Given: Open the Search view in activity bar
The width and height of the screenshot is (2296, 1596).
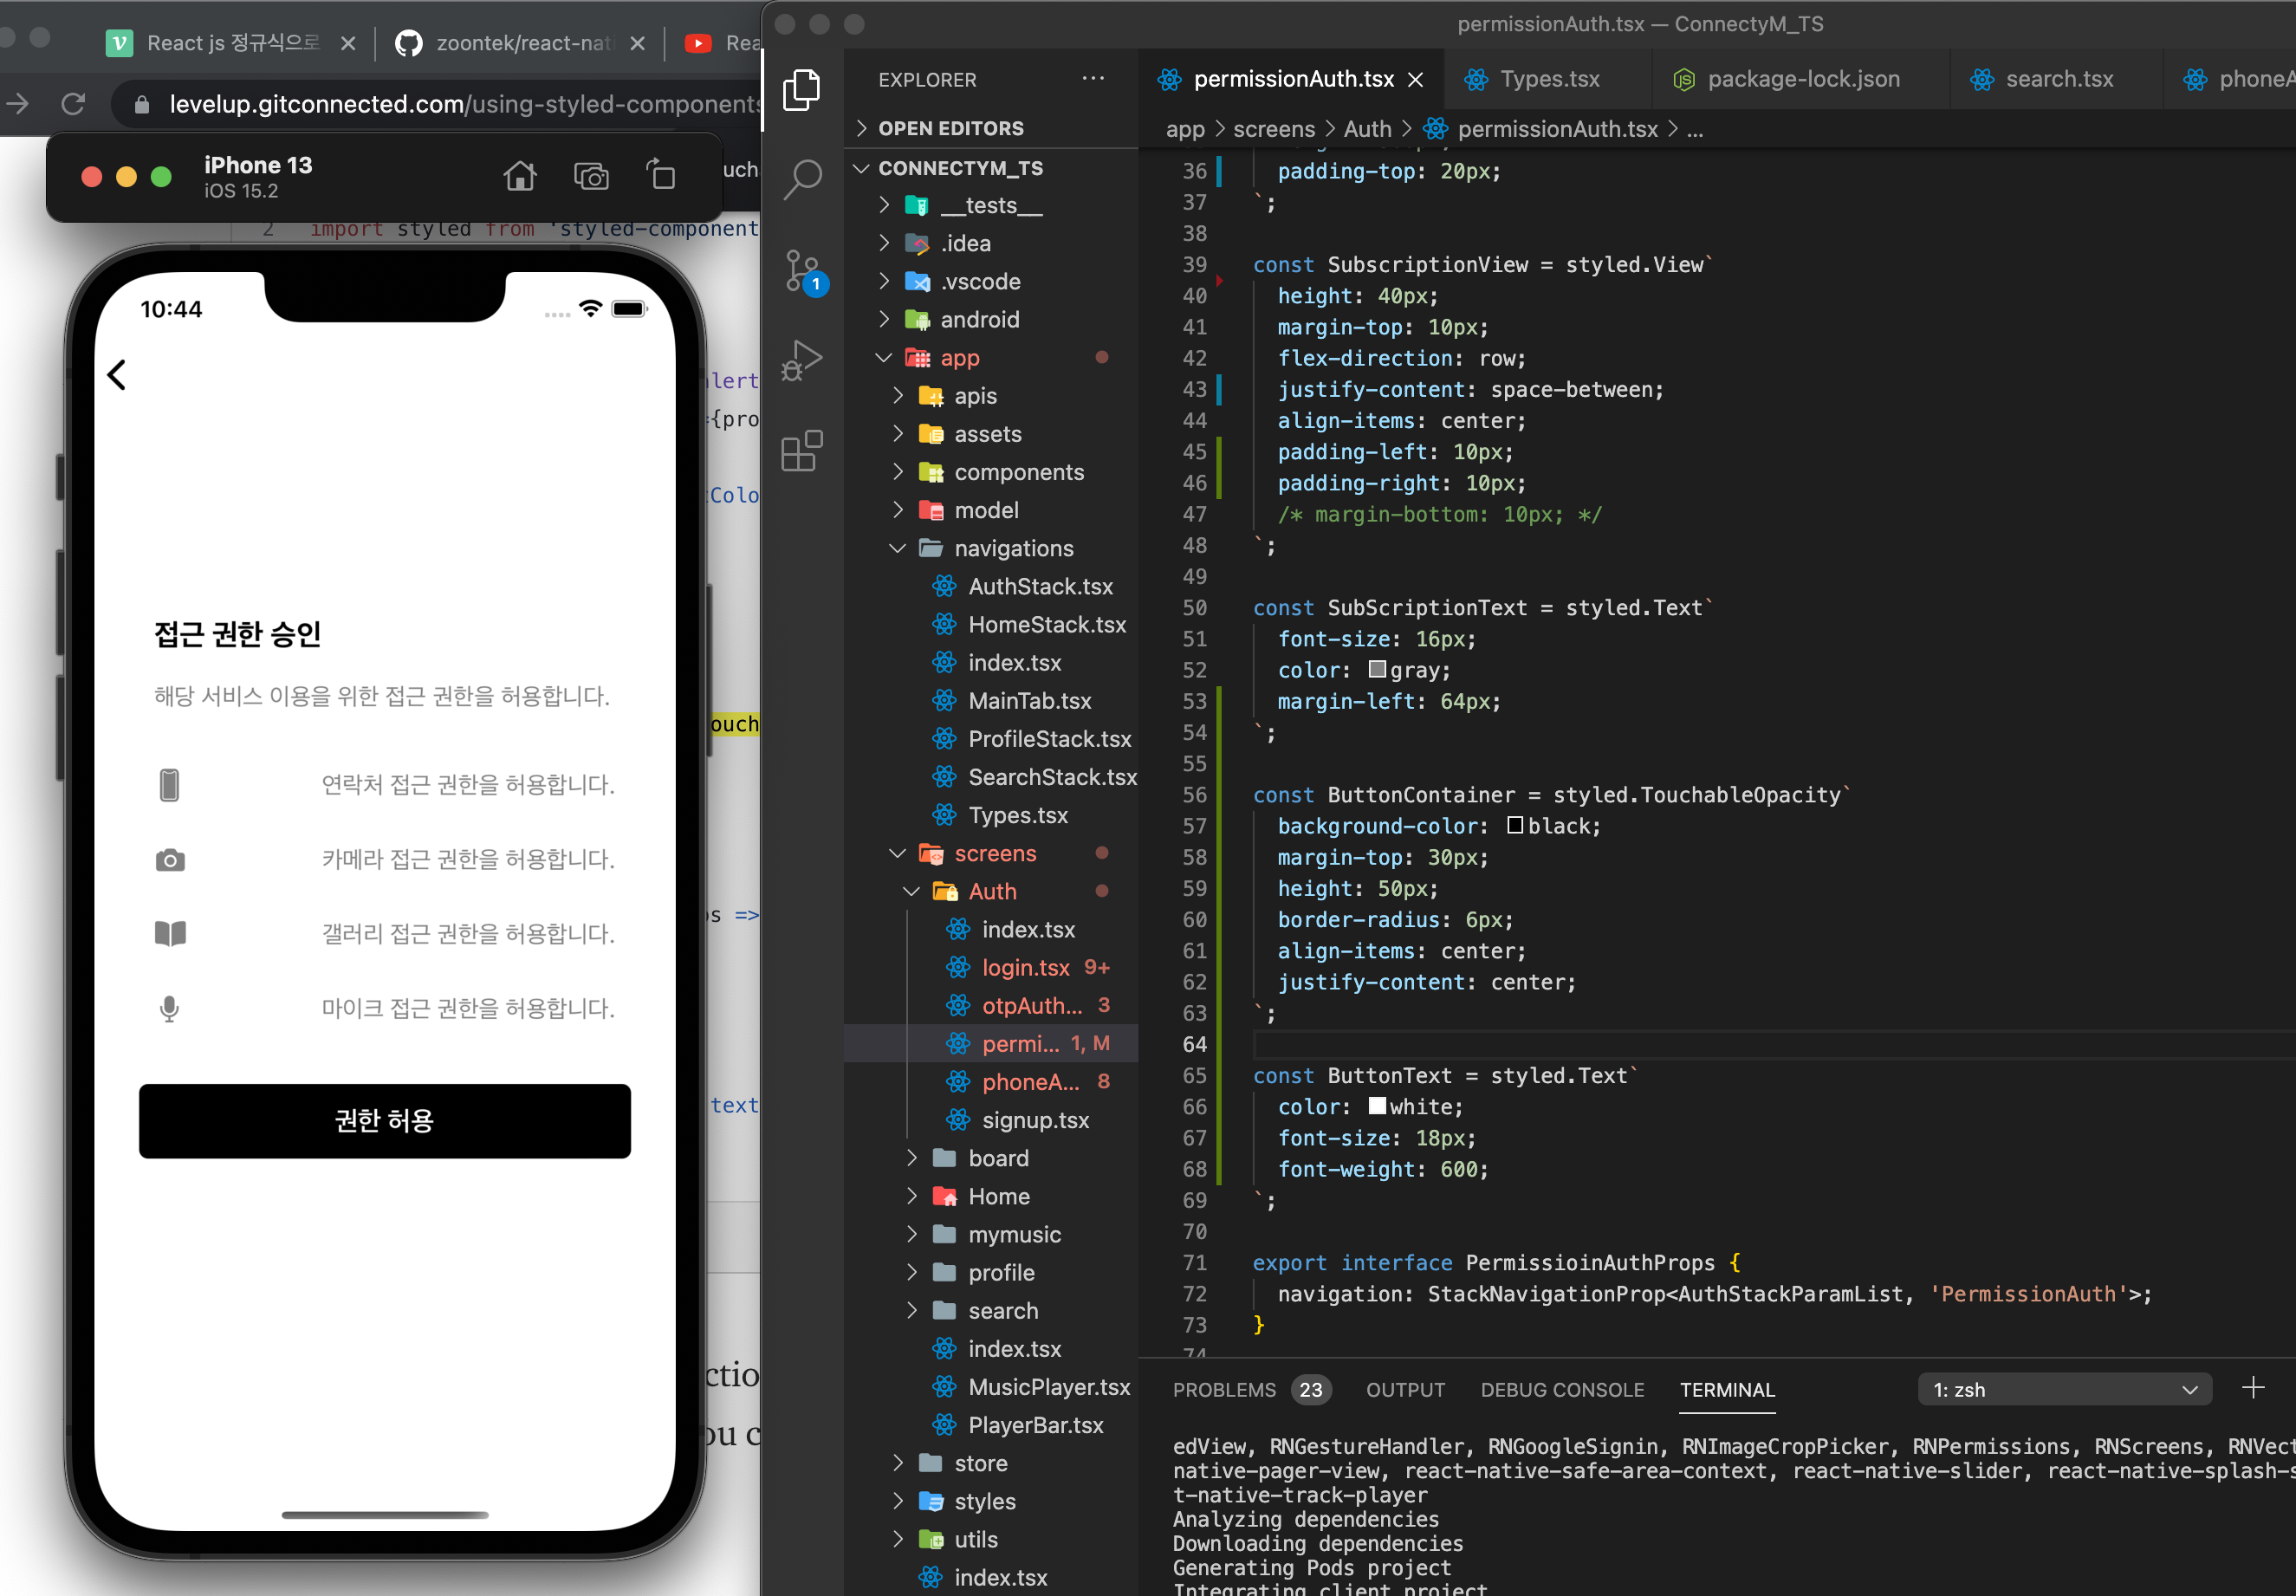Looking at the screenshot, I should [801, 180].
